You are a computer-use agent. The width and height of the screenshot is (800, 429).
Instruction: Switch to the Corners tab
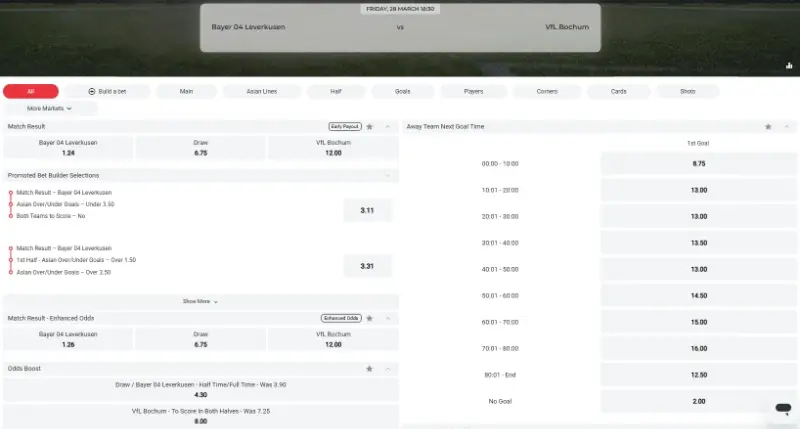tap(547, 91)
